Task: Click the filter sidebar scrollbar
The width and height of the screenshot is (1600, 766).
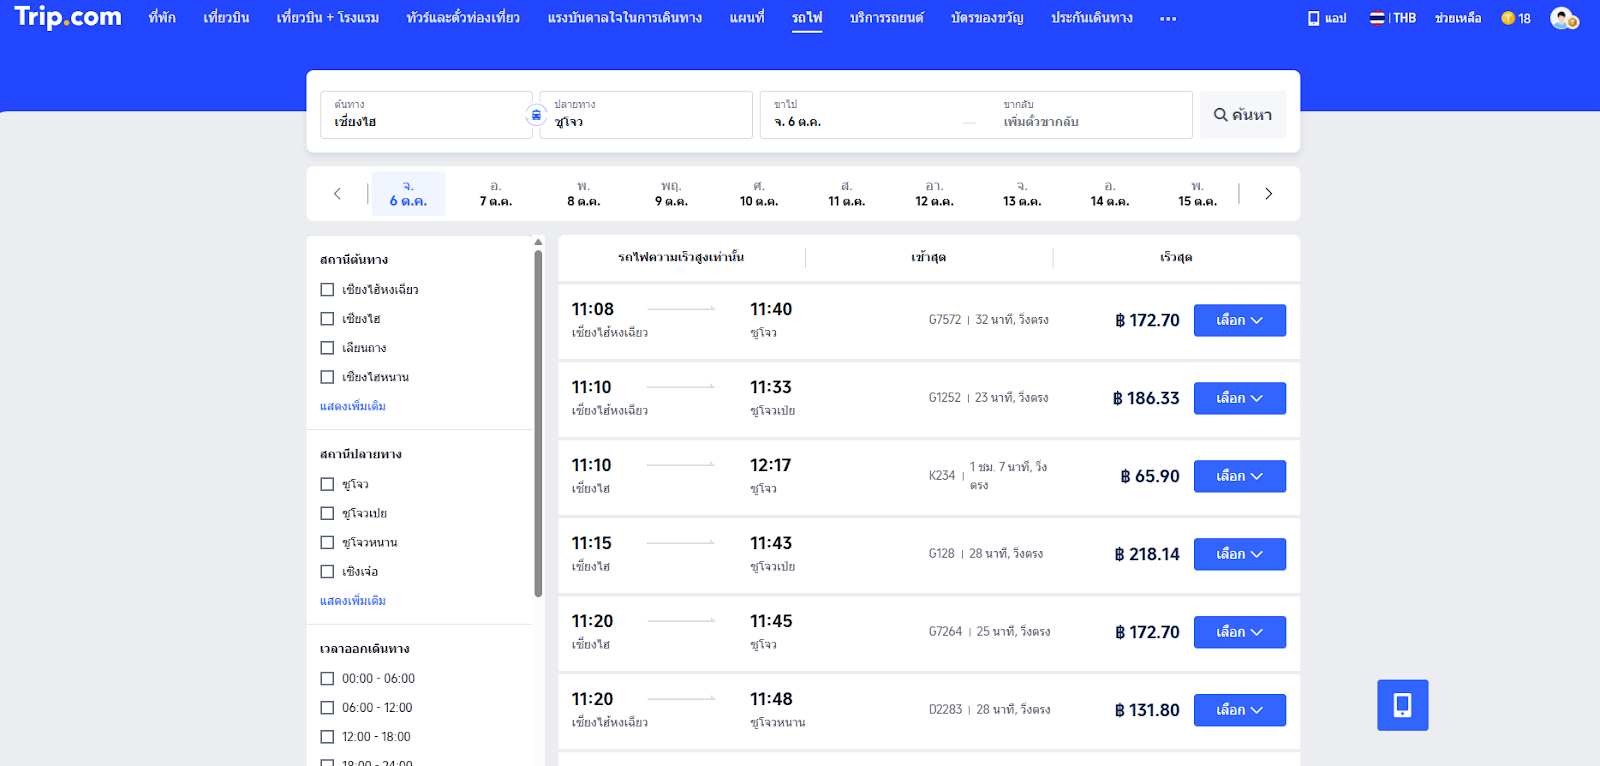Action: tap(538, 420)
